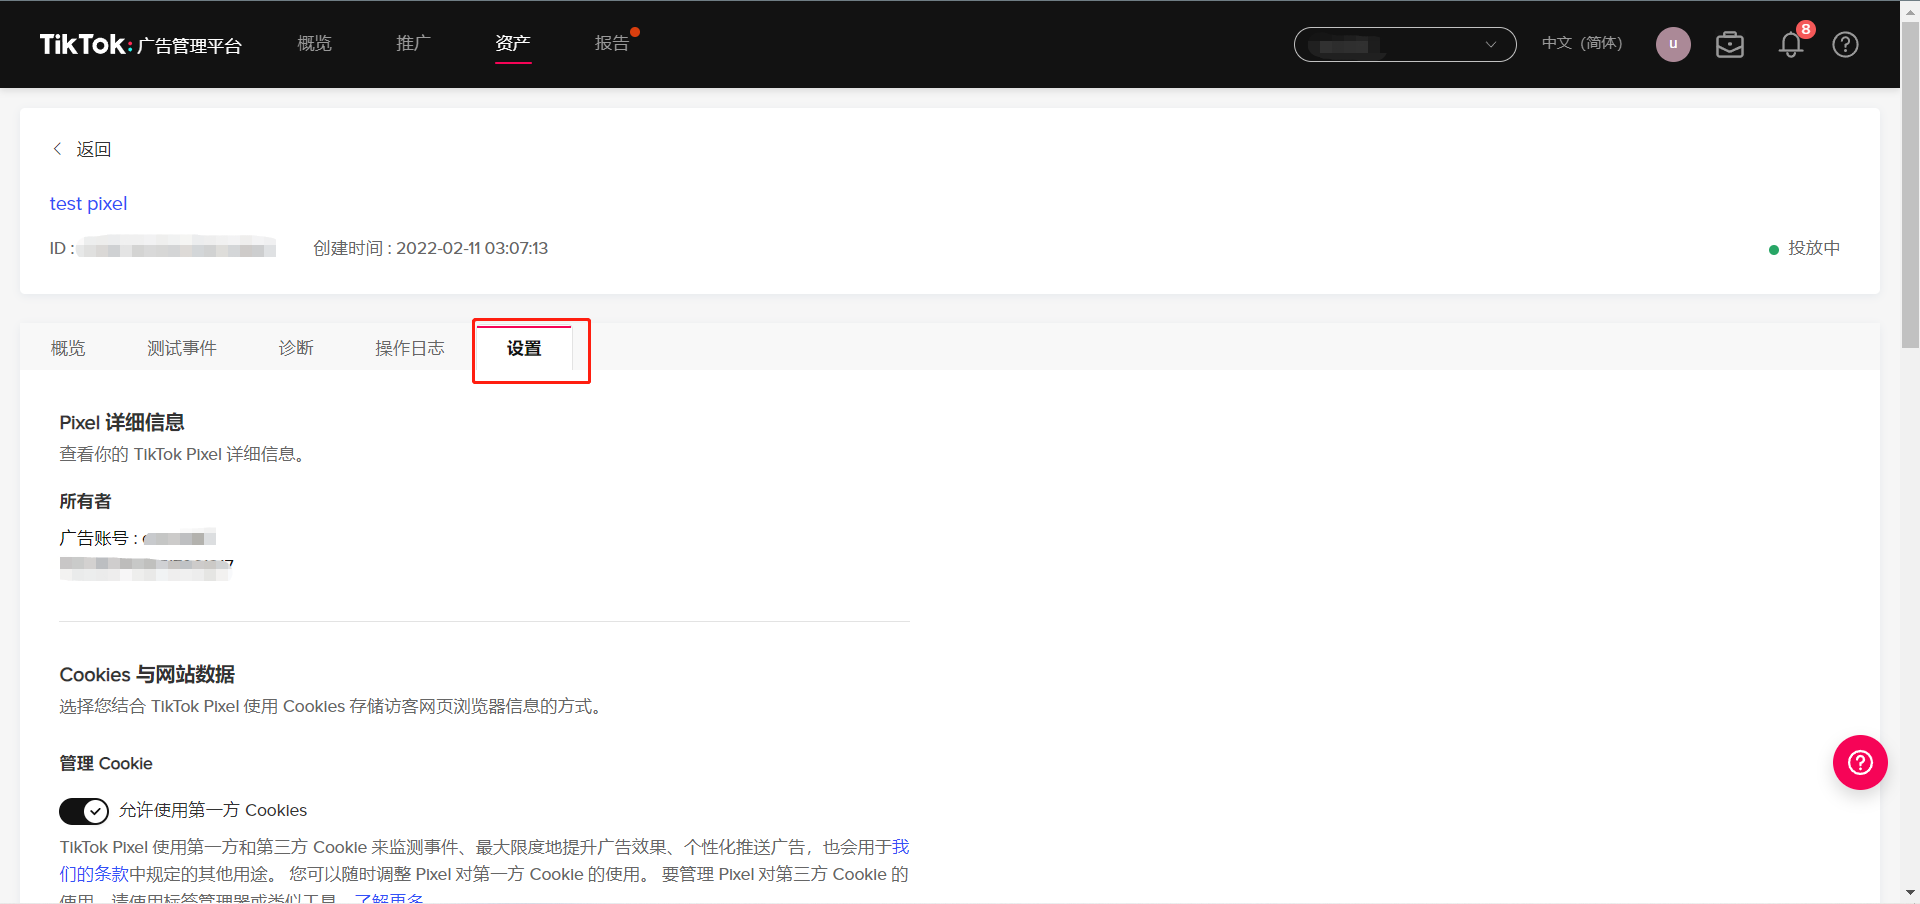This screenshot has height=904, width=1920.
Task: Click the Cookies 与网站数据 heading
Action: click(x=147, y=675)
